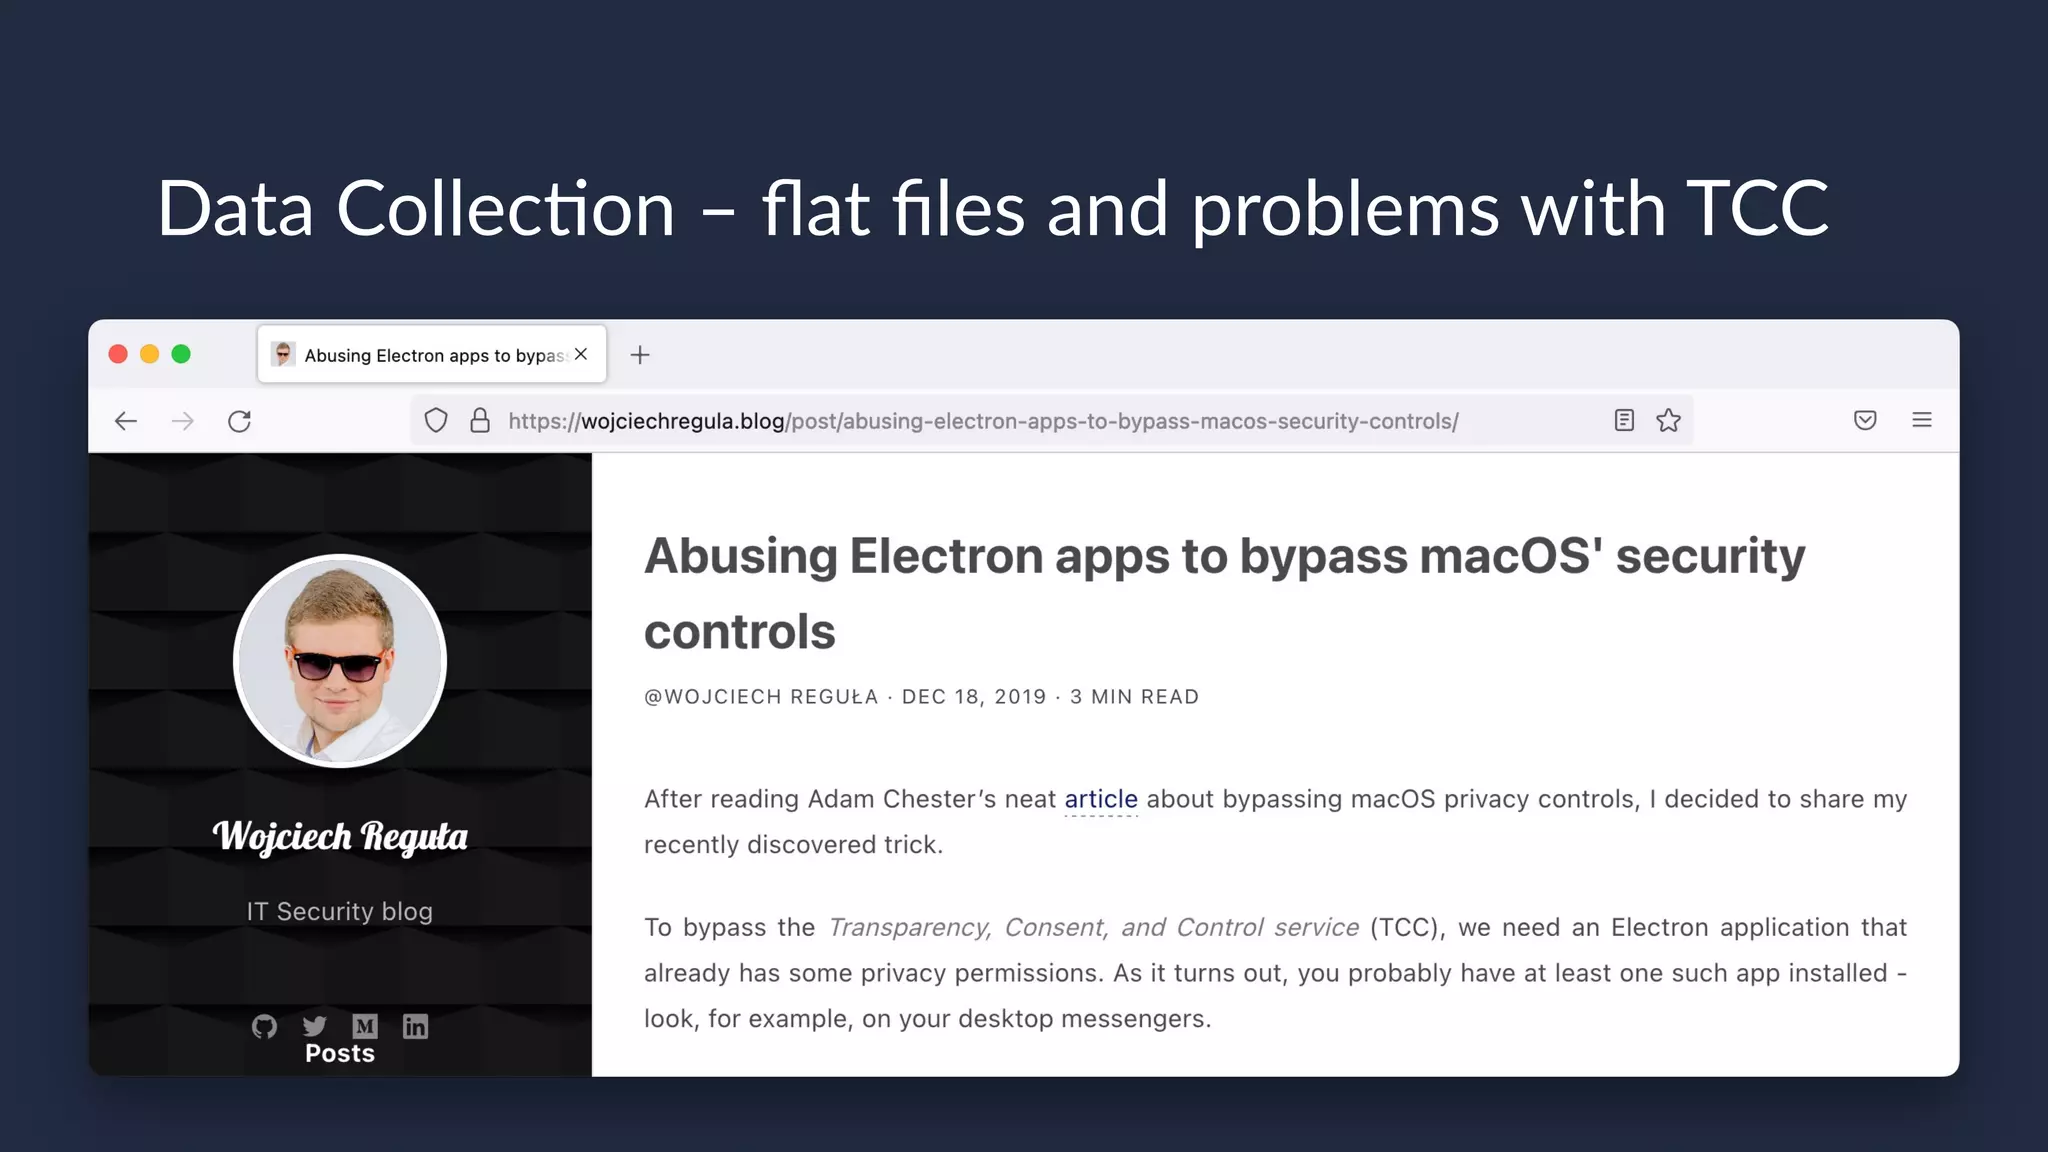
Task: Click the author profile photo
Action: 340,661
